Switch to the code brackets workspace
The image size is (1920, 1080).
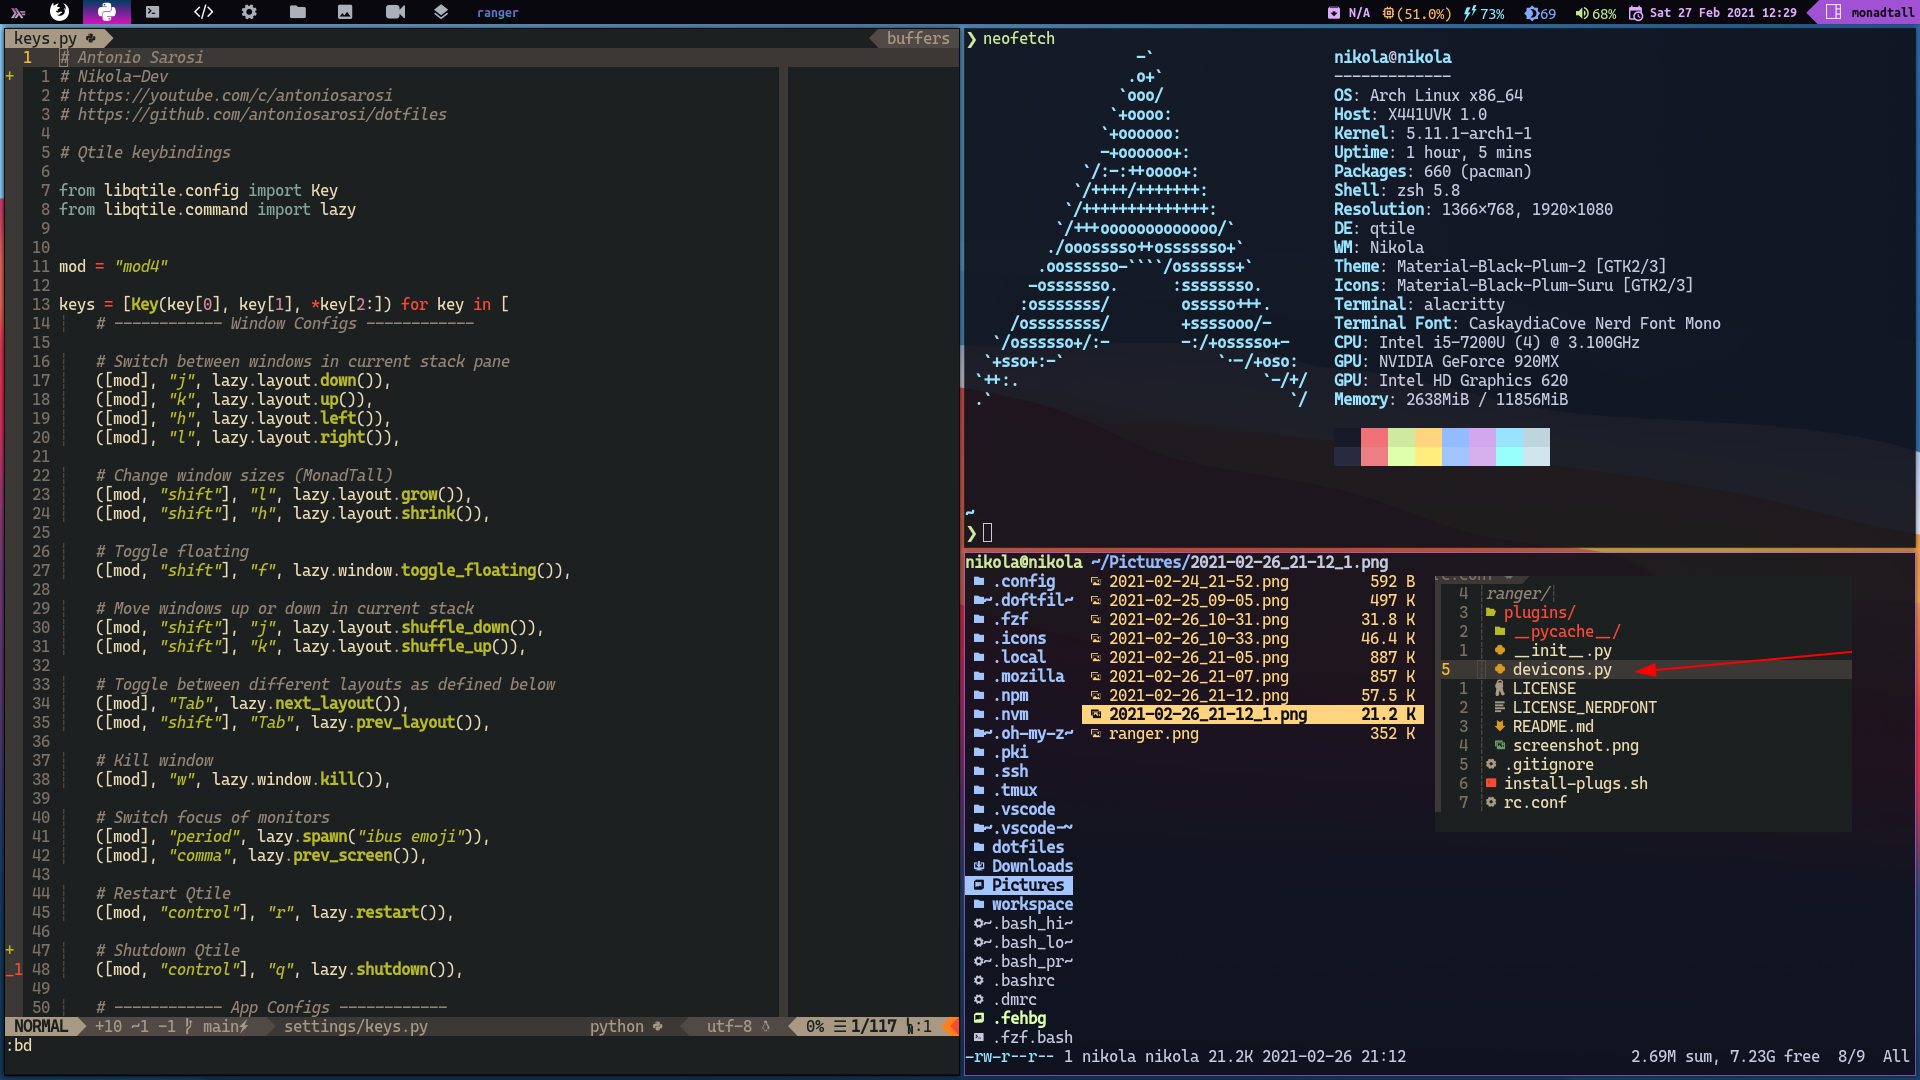[x=203, y=12]
